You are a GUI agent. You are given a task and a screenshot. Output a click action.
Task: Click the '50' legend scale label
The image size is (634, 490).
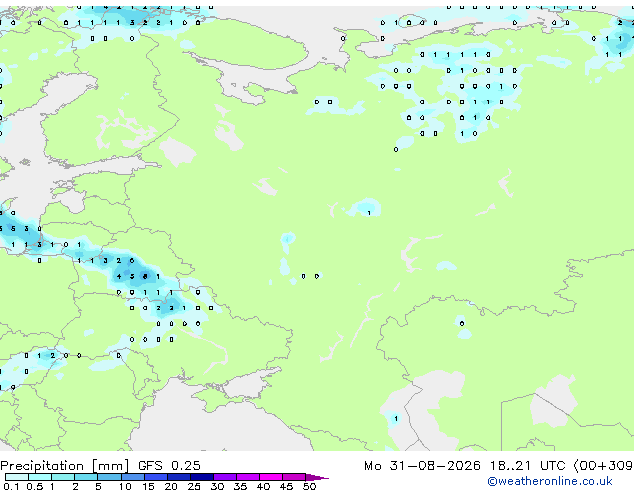[309, 486]
